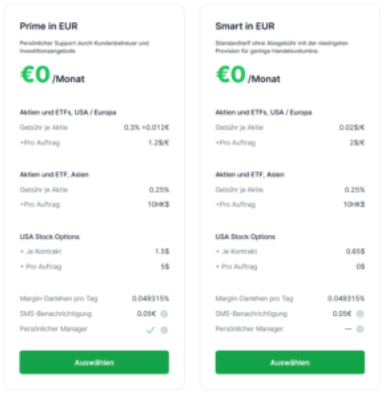
Task: Open info icon beside Prime Persönlicher Manager
Action: point(164,330)
